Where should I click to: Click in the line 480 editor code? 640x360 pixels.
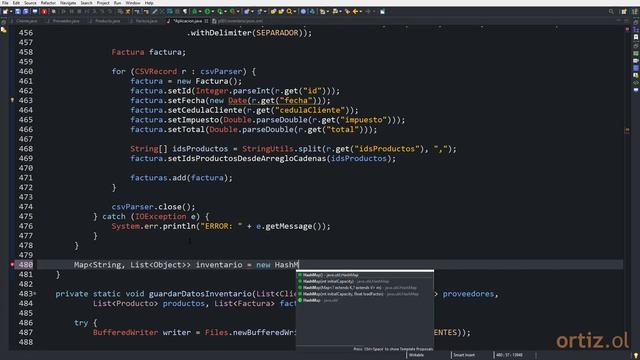186,264
